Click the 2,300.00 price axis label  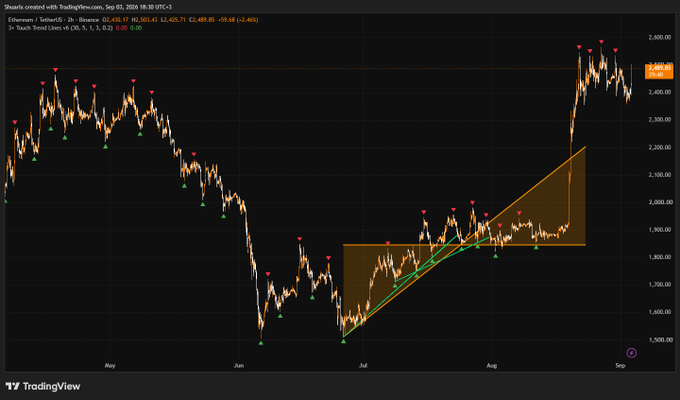pos(660,120)
